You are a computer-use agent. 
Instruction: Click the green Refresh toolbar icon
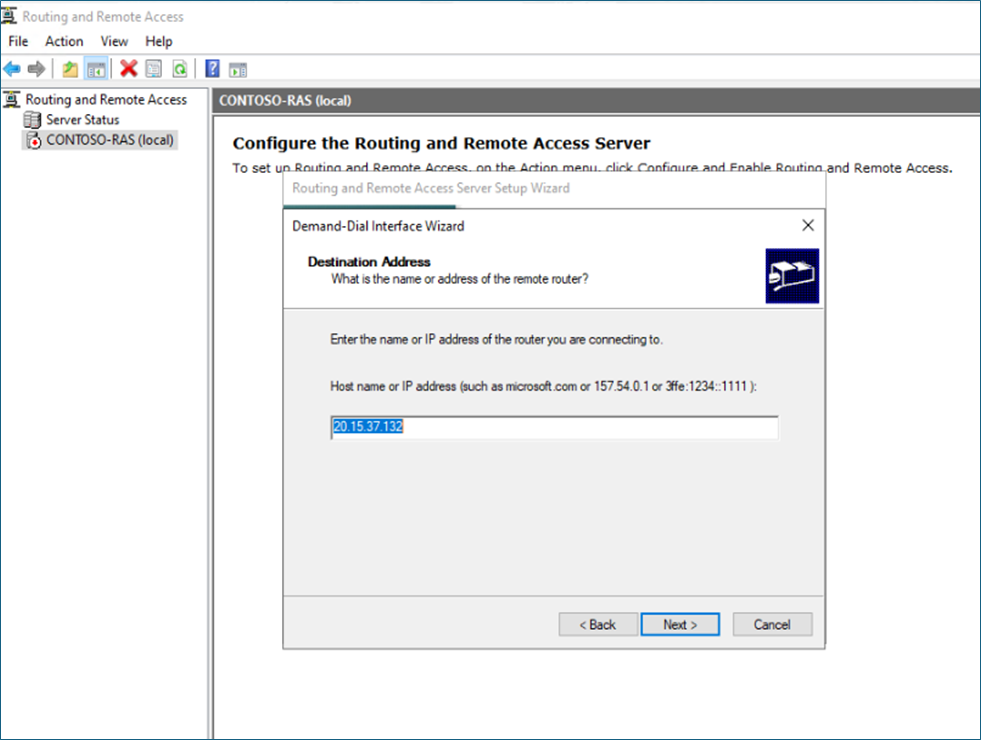coord(179,69)
